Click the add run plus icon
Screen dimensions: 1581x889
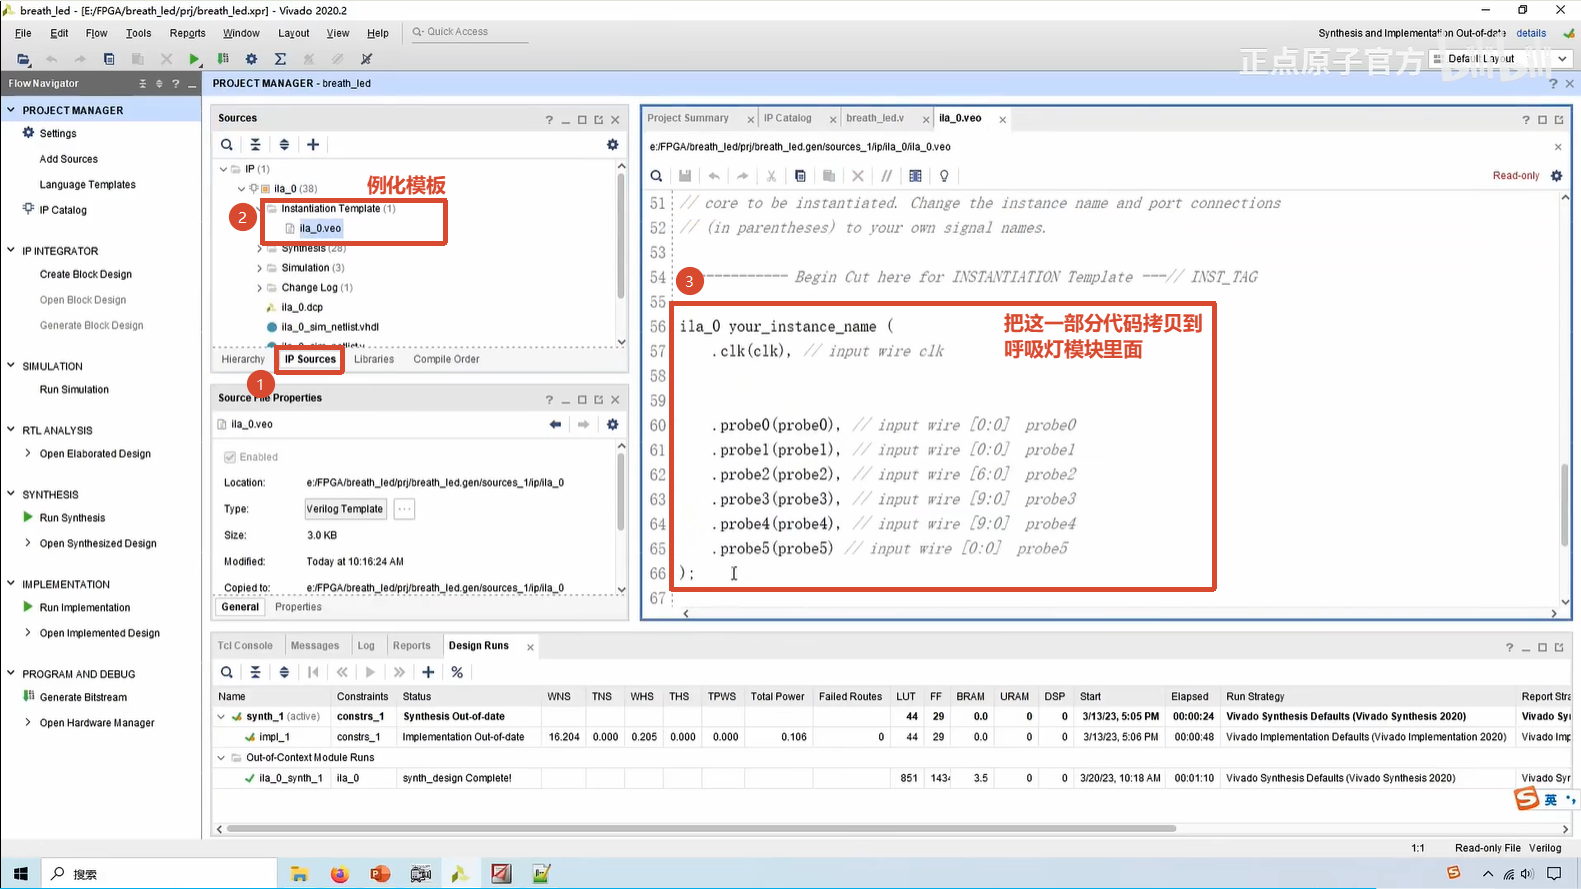[428, 672]
